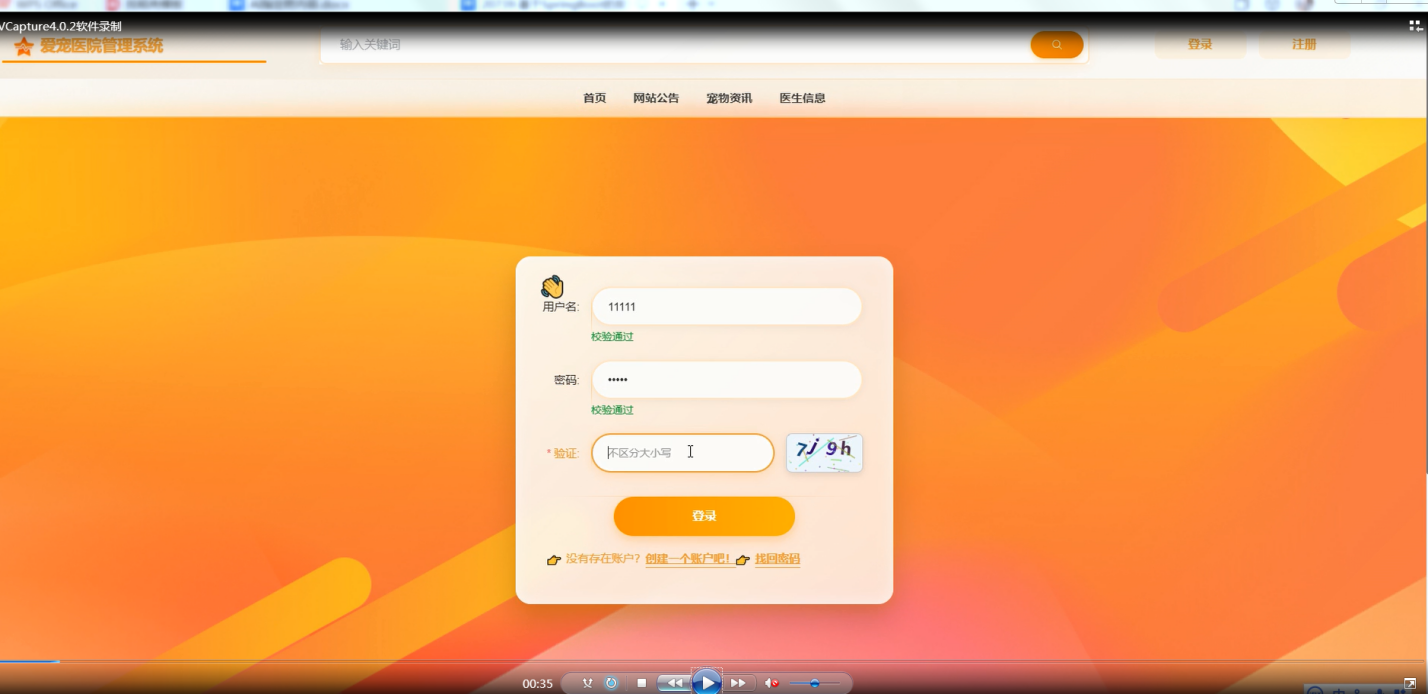This screenshot has width=1428, height=694.
Task: Click the orange 登录 submit button
Action: click(x=704, y=516)
